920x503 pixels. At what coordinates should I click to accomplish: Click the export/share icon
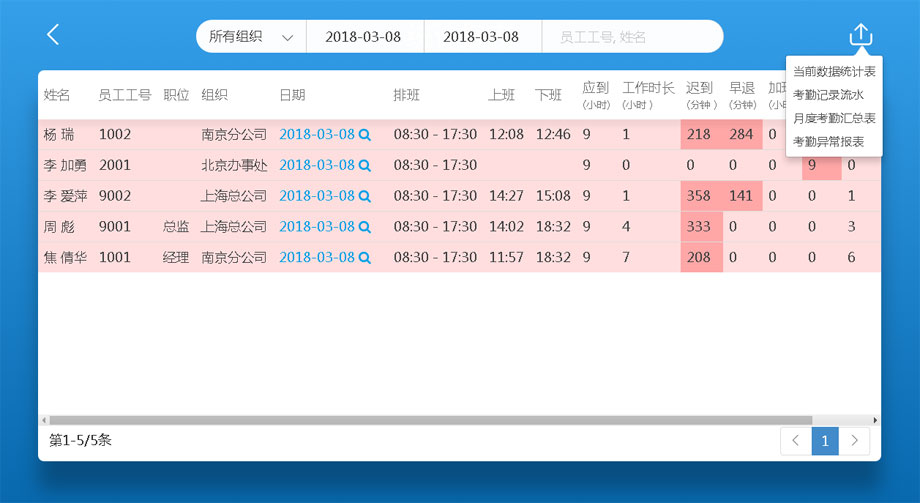(x=860, y=35)
